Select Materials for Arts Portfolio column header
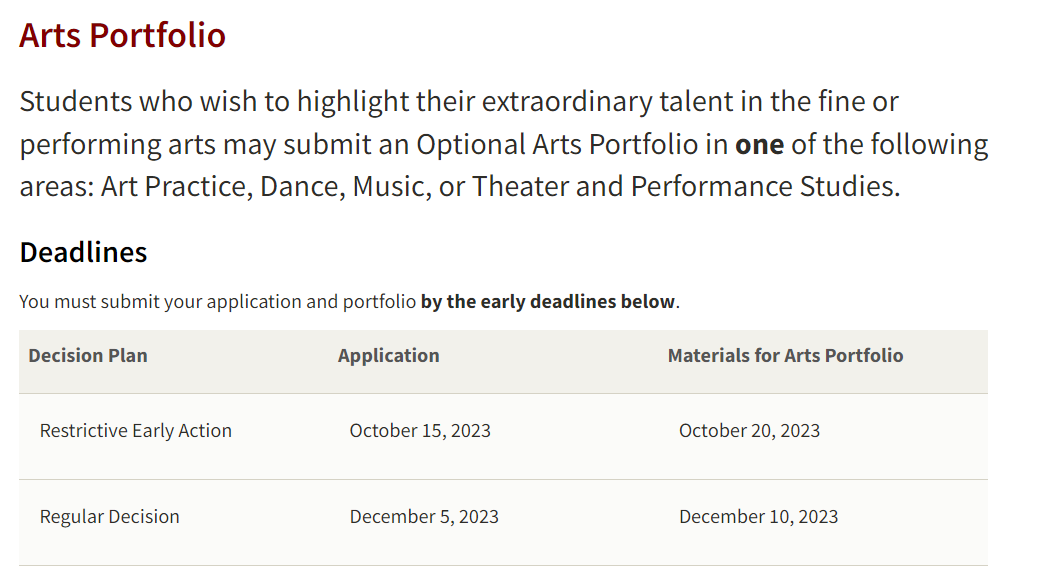 pos(785,355)
